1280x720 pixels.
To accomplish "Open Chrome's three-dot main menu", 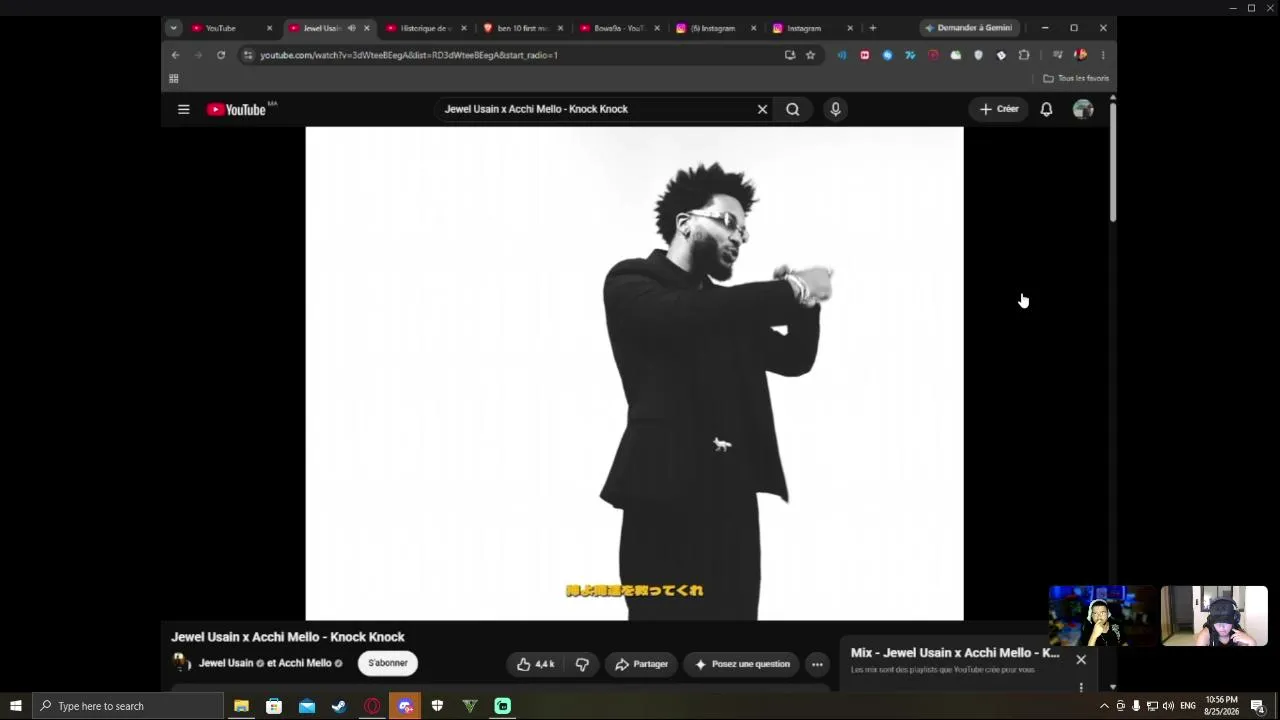I will pos(1103,55).
